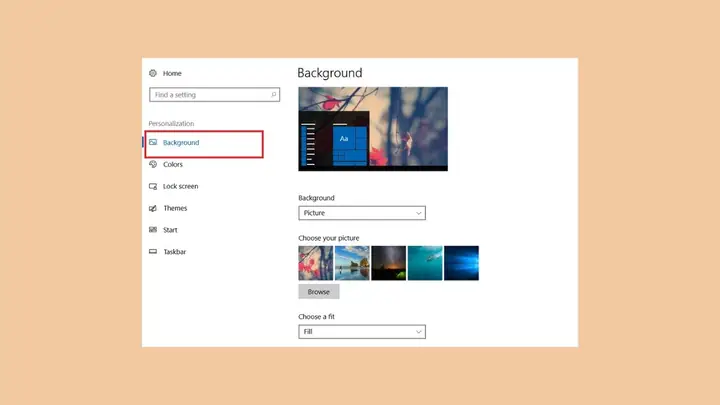
Task: Pick the blue Windows logo wallpaper thumbnail
Action: coord(461,263)
